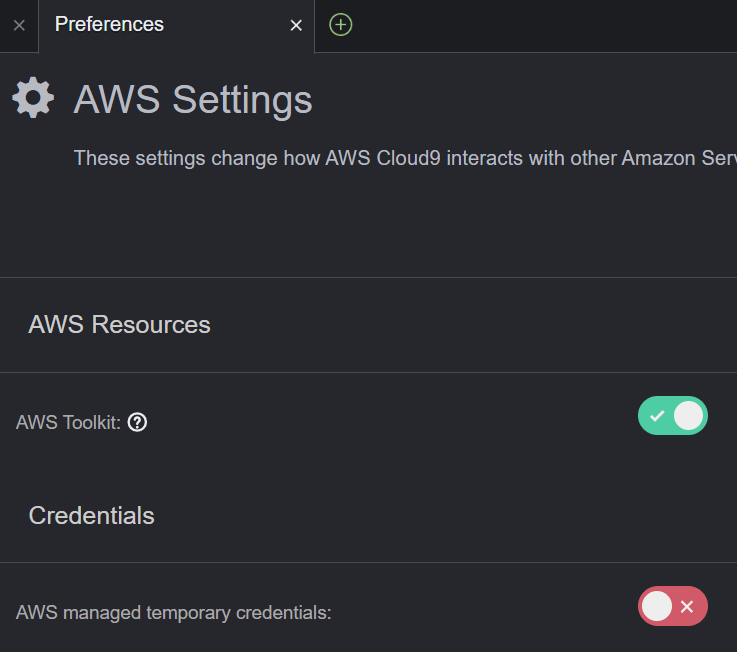Open a new tab with the plus icon
Screen dimensions: 737x652
[340, 25]
